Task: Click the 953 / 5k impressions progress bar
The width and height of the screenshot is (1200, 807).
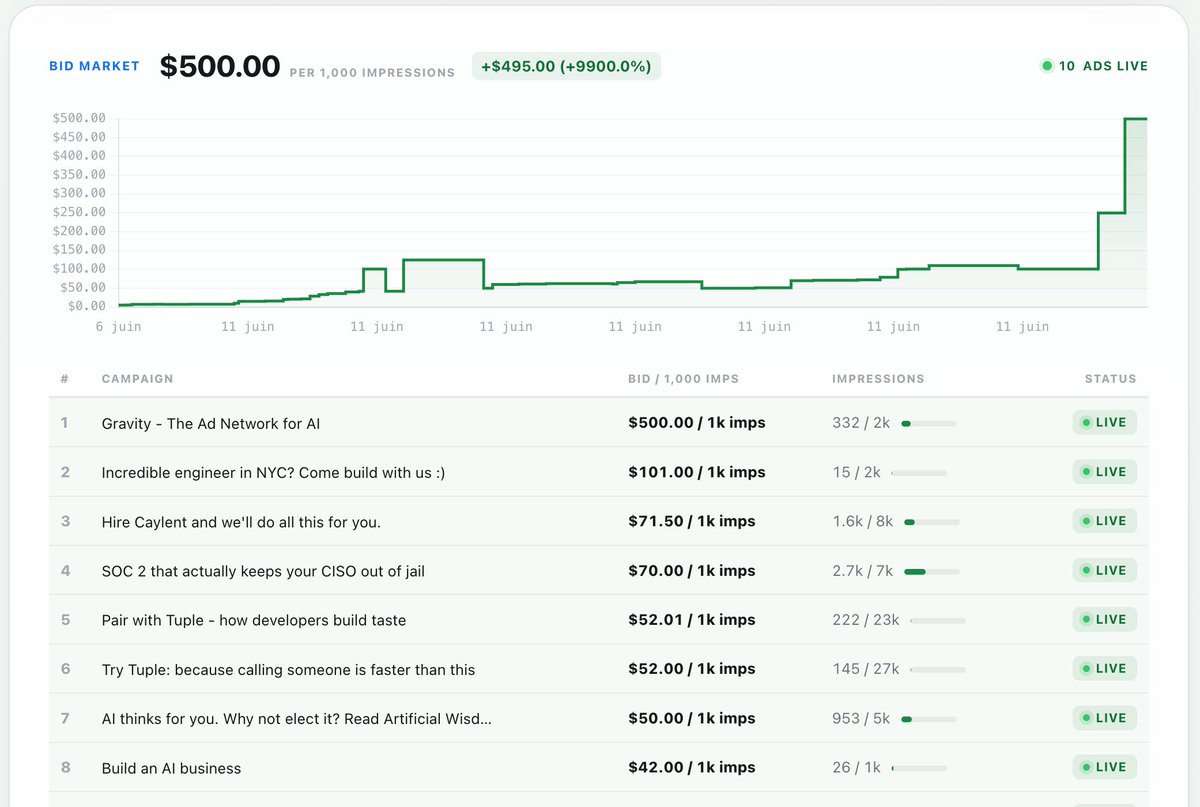Action: 929,718
